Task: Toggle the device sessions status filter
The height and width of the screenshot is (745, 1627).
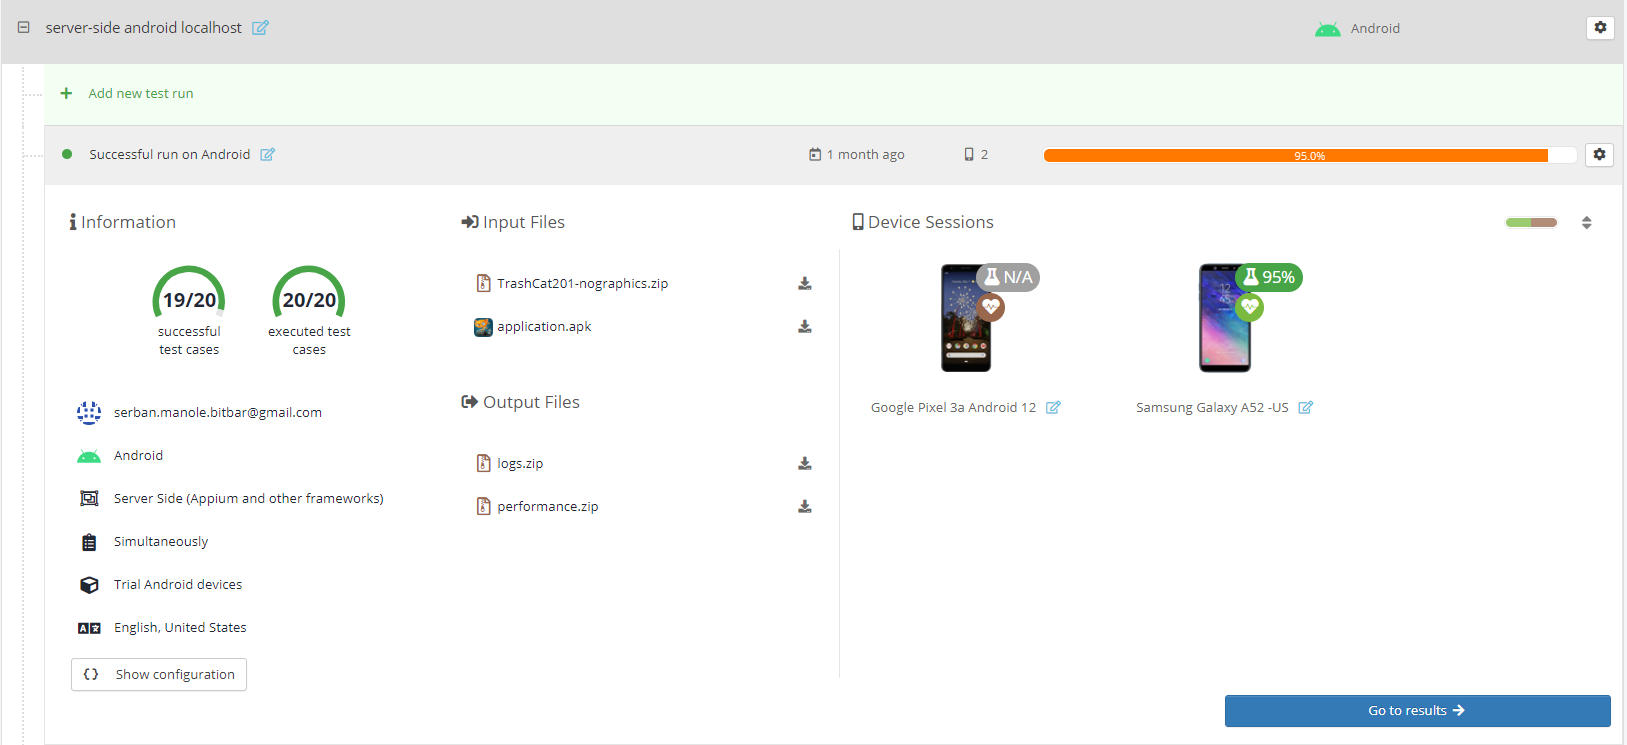Action: click(x=1531, y=223)
